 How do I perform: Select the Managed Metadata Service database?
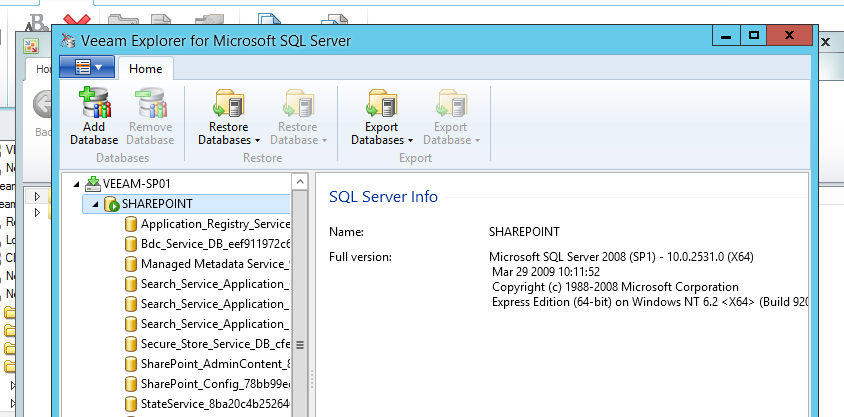[x=215, y=264]
